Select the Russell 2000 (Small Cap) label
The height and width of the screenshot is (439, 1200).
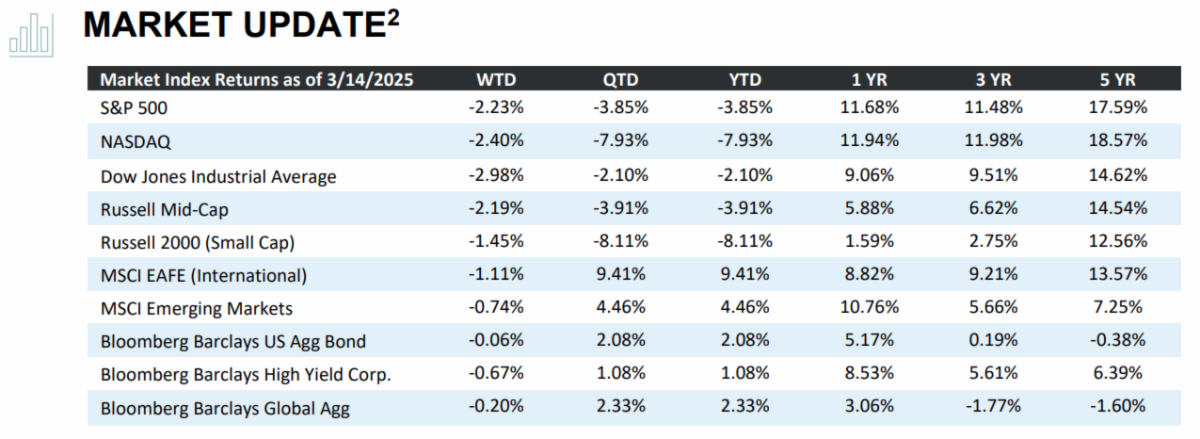pos(195,242)
